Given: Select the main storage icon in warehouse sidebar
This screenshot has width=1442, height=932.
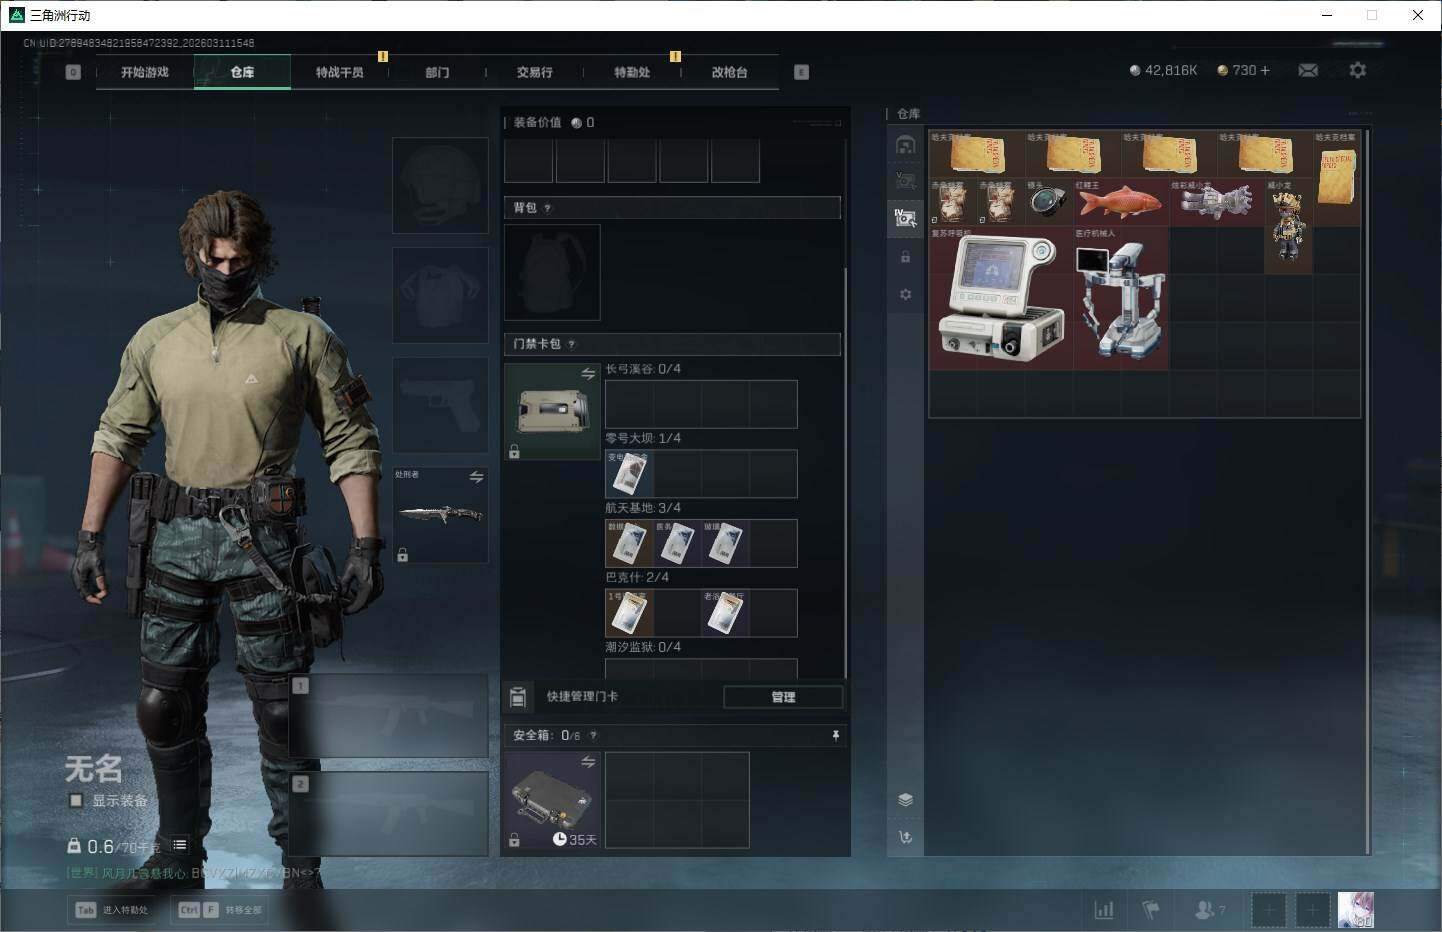Looking at the screenshot, I should click(905, 144).
